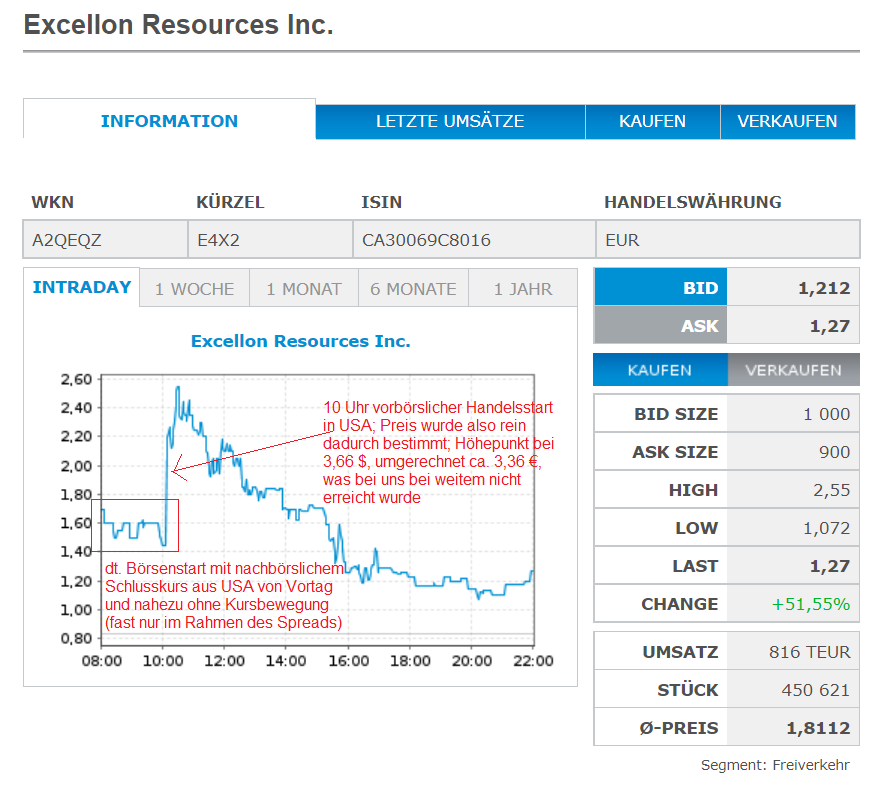Switch to the INFORMATION tab
The height and width of the screenshot is (786, 882).
click(169, 121)
